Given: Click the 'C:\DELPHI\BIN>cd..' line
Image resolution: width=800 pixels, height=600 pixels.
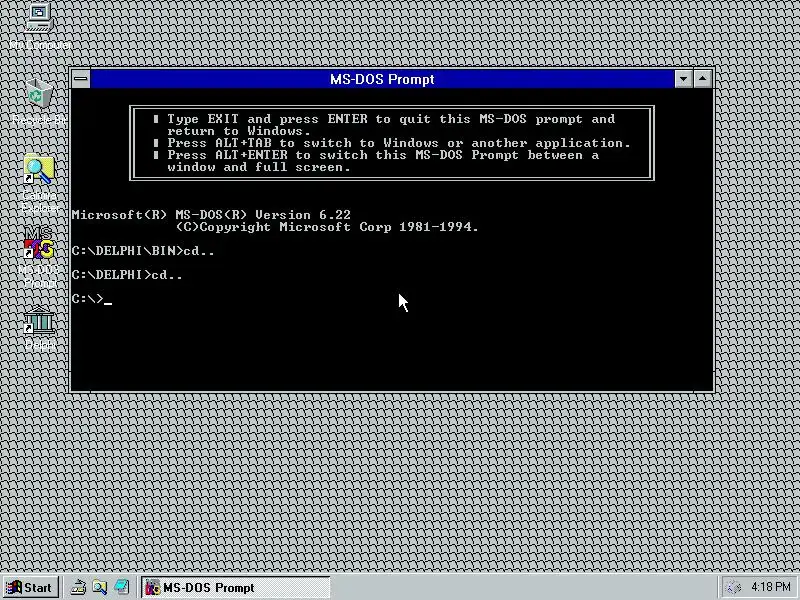Looking at the screenshot, I should tap(143, 251).
